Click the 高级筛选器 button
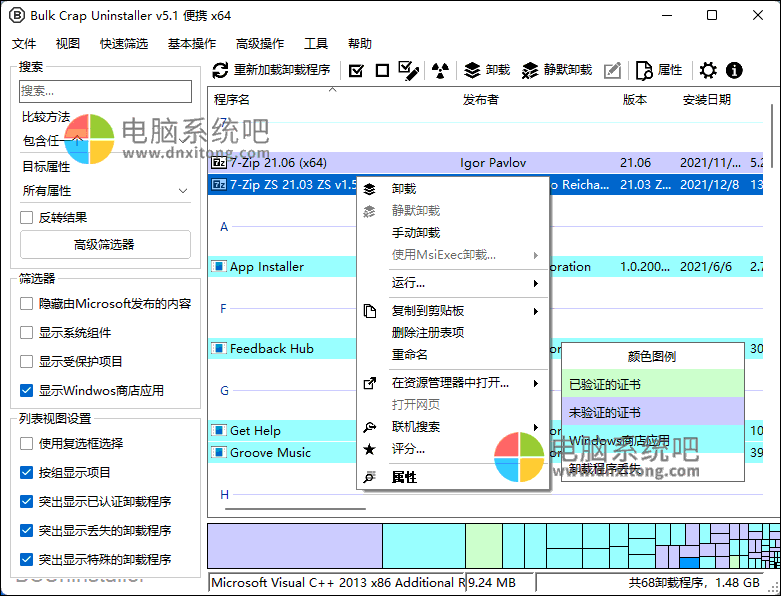The image size is (781, 596). pyautogui.click(x=105, y=244)
